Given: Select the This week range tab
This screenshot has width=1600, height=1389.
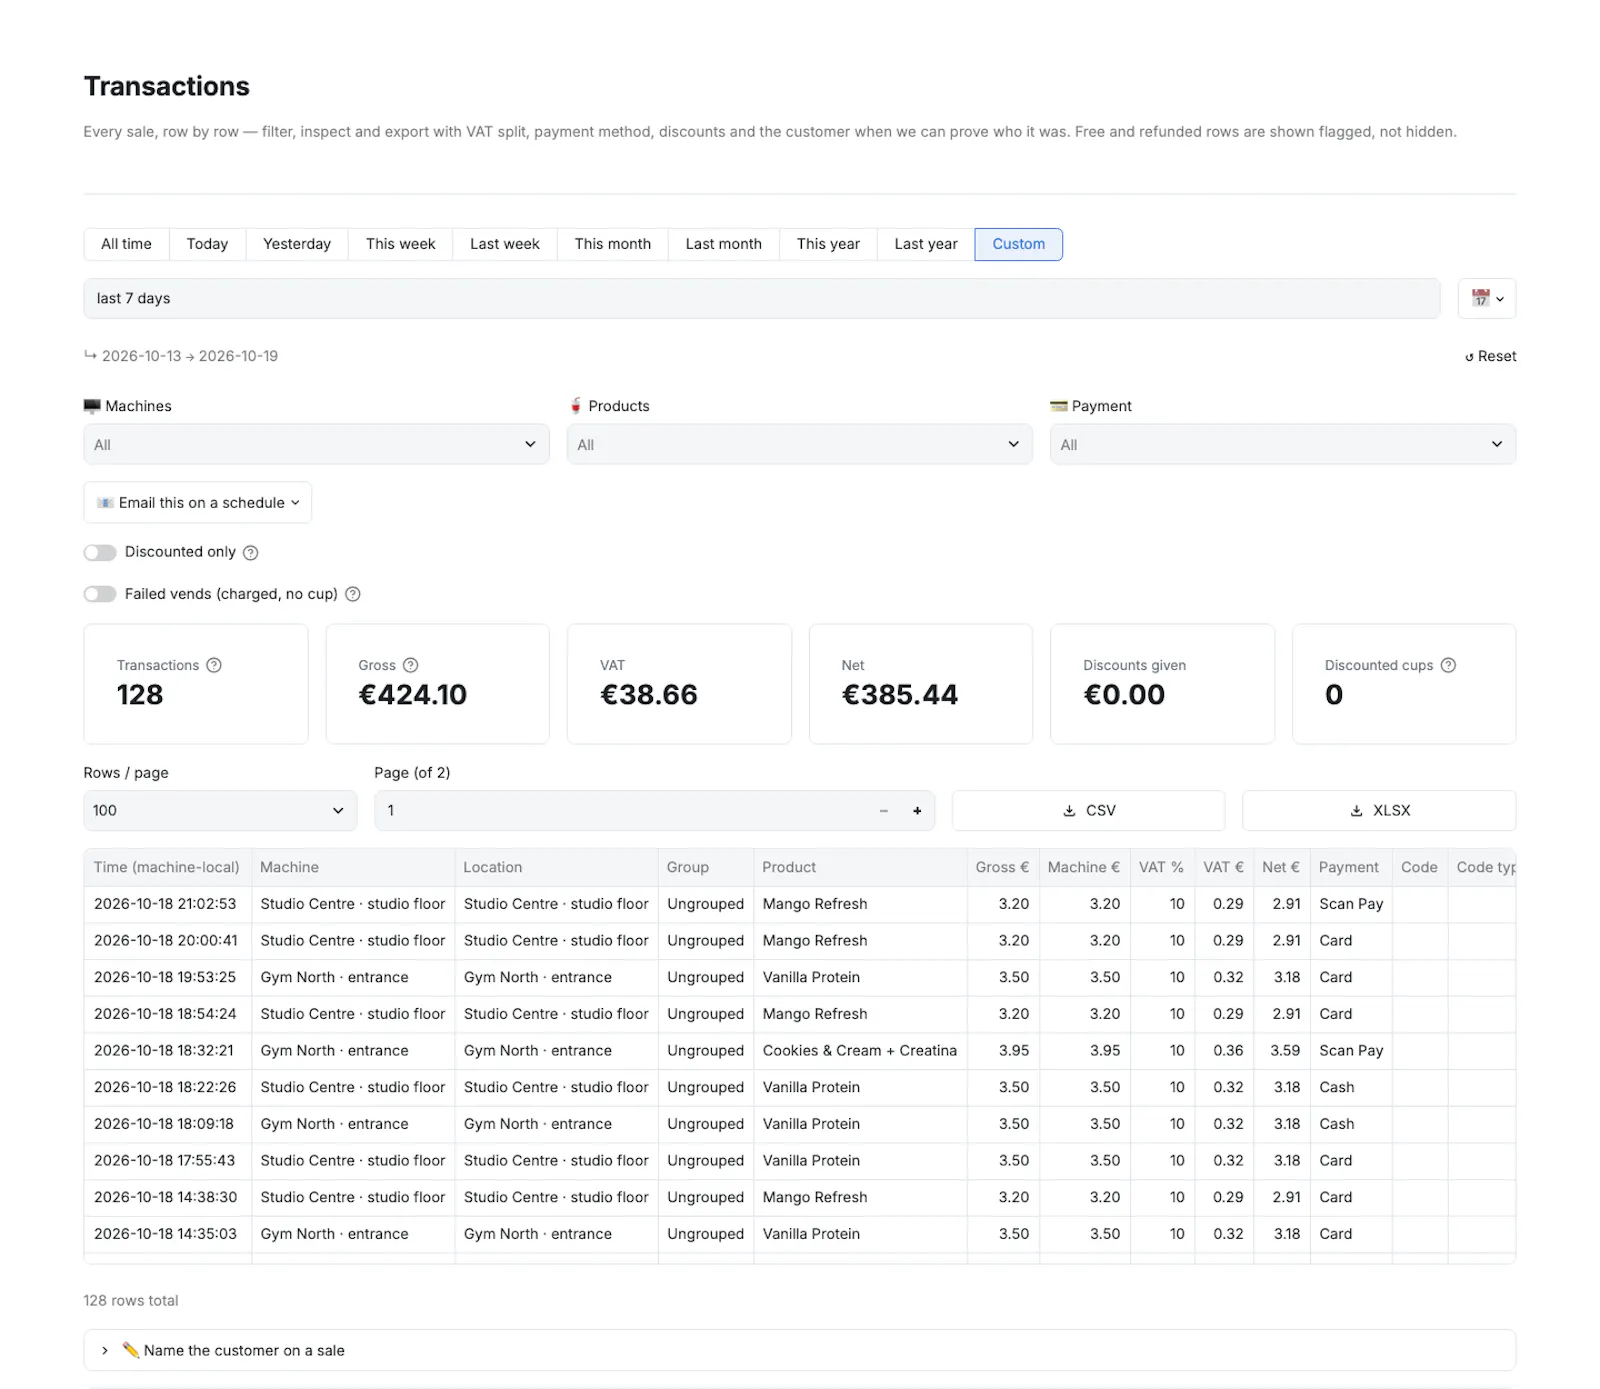Looking at the screenshot, I should pyautogui.click(x=401, y=244).
